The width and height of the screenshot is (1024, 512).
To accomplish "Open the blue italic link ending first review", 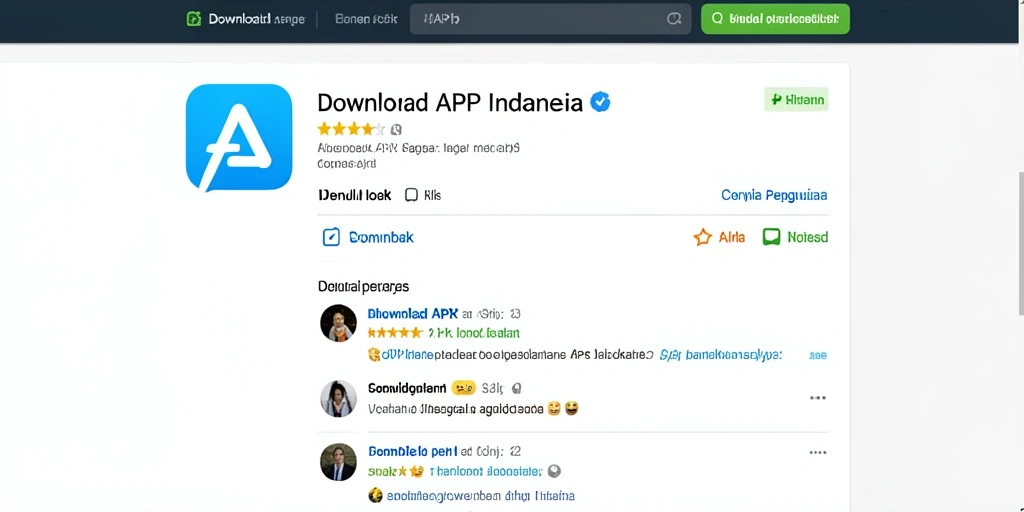I will point(720,355).
